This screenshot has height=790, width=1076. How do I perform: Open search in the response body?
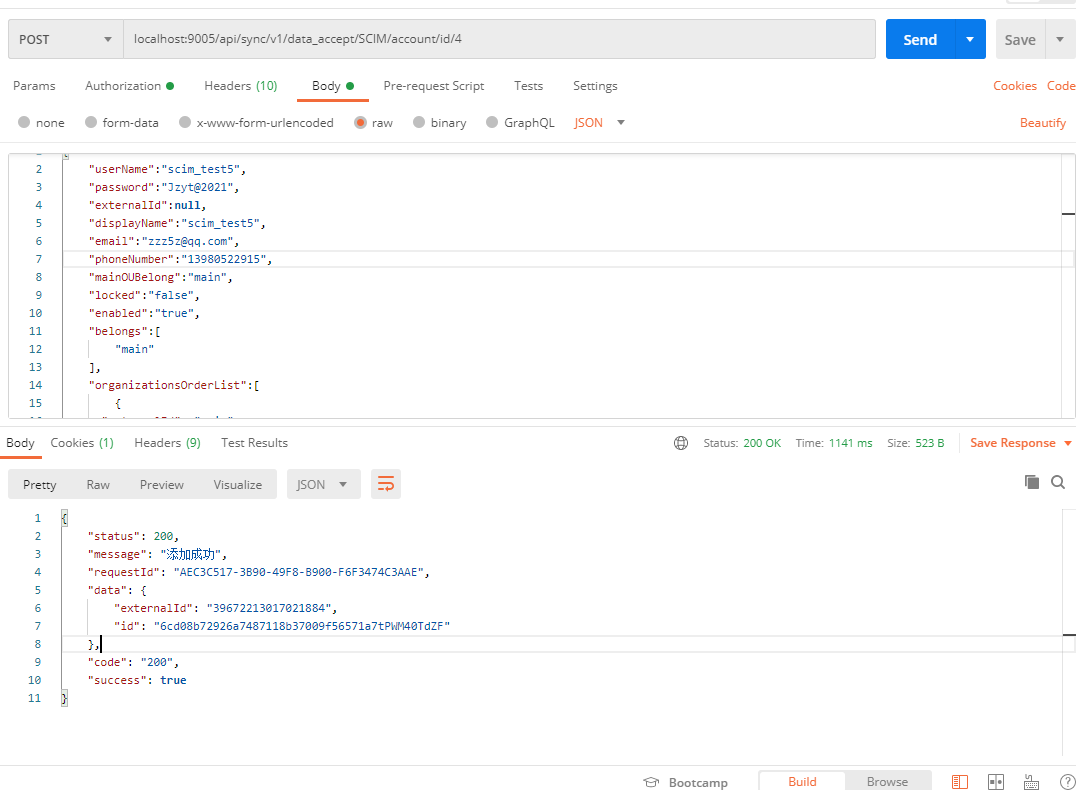click(x=1058, y=482)
